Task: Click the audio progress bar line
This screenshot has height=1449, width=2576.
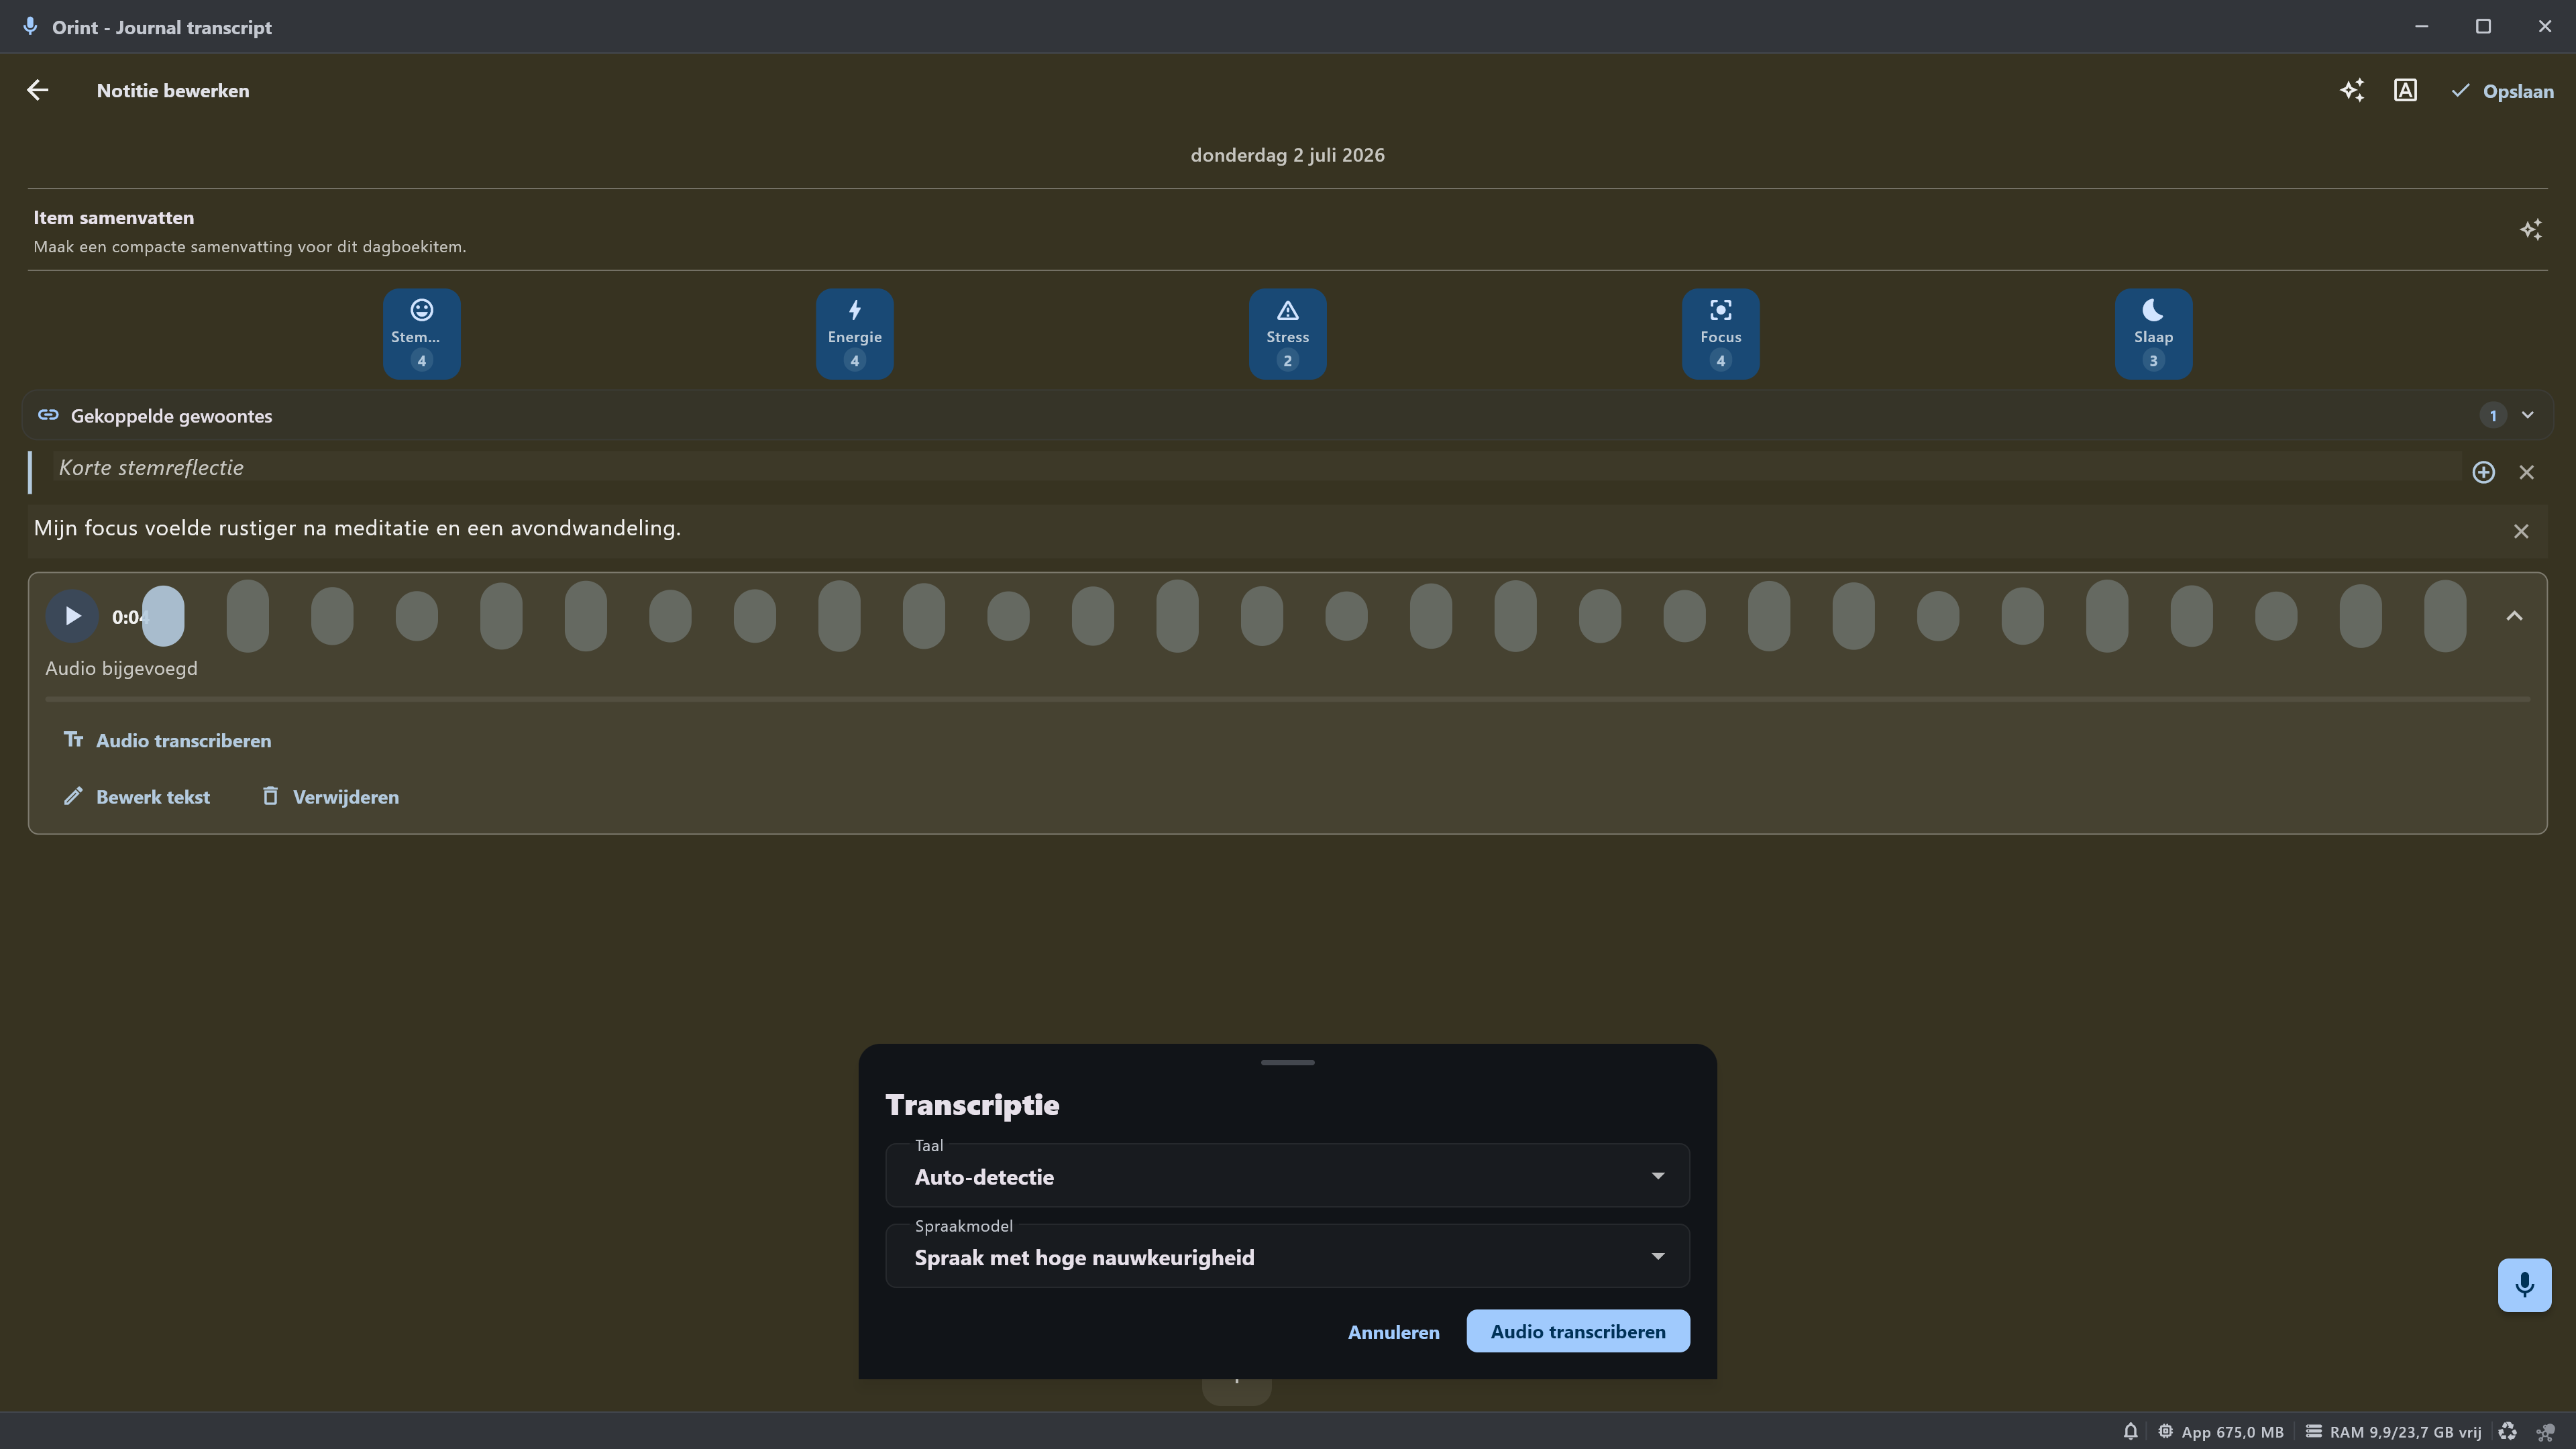Action: pyautogui.click(x=1287, y=699)
